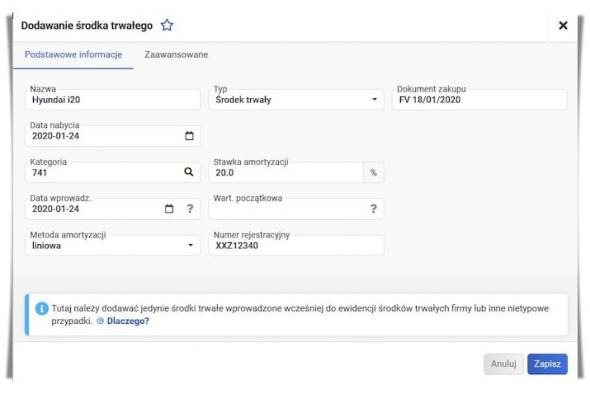Show help for Wart. początkowa question mark
Image resolution: width=590 pixels, height=394 pixels.
(x=373, y=208)
